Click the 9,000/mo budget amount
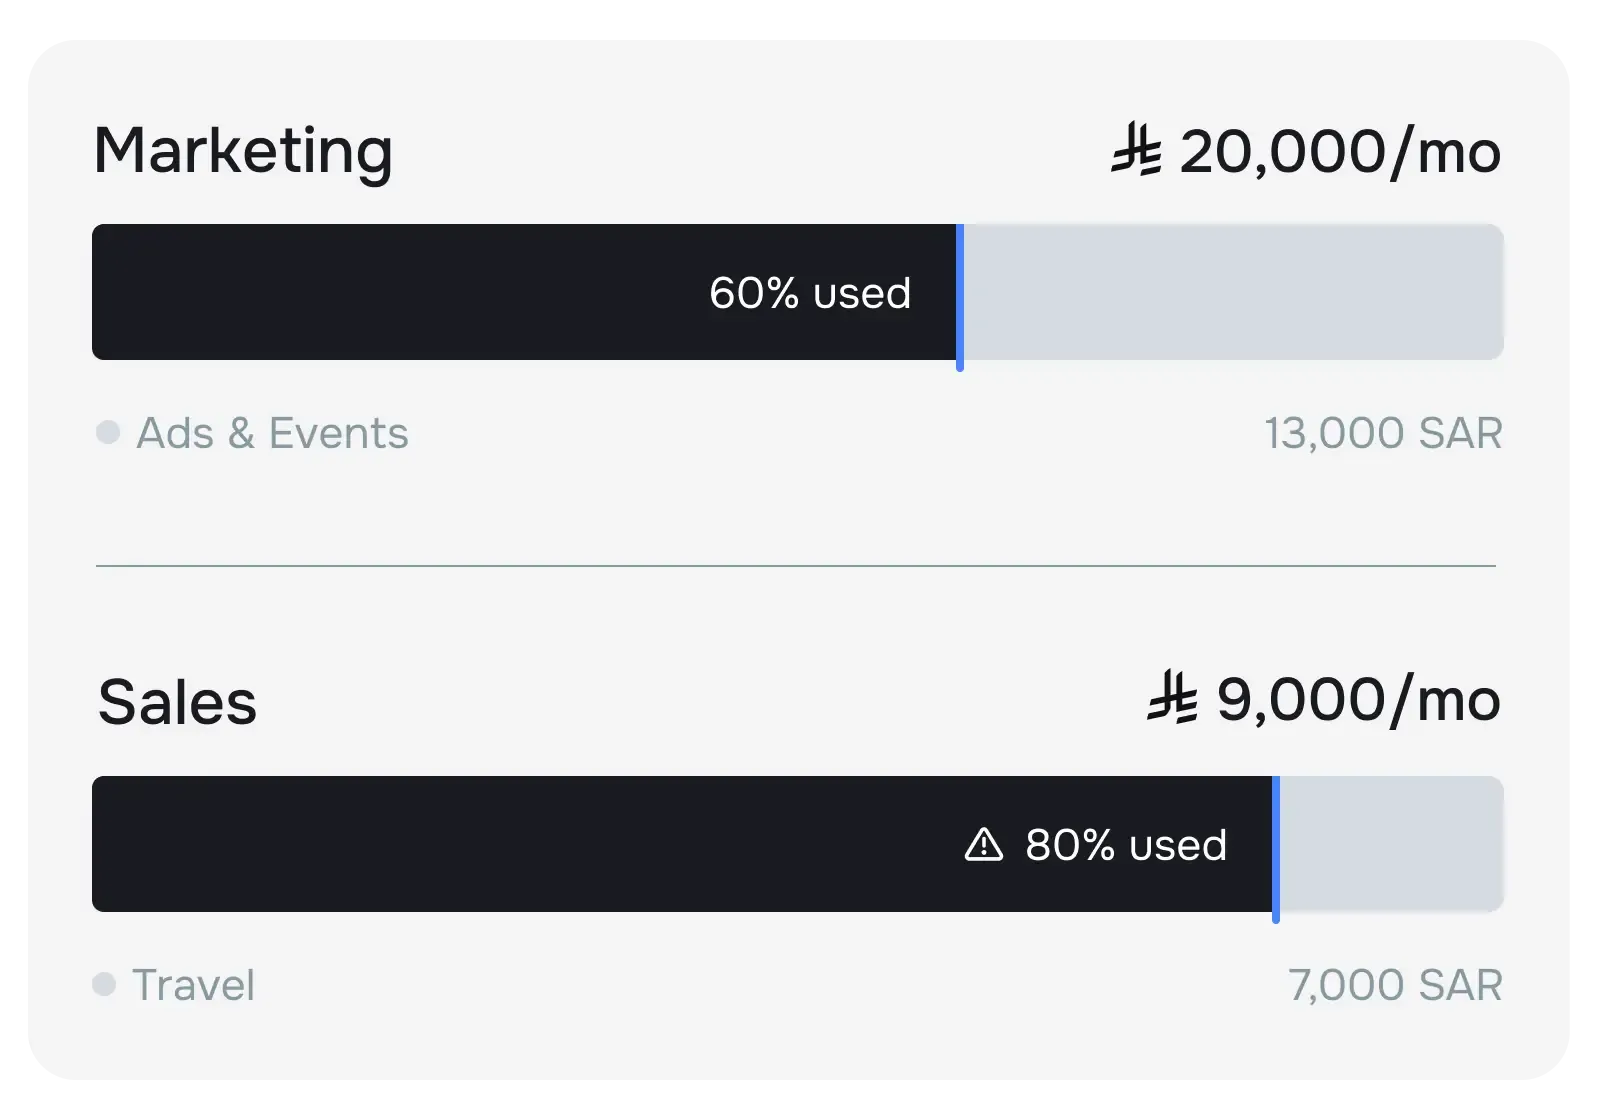Image resolution: width=1600 pixels, height=1120 pixels. click(x=1358, y=700)
